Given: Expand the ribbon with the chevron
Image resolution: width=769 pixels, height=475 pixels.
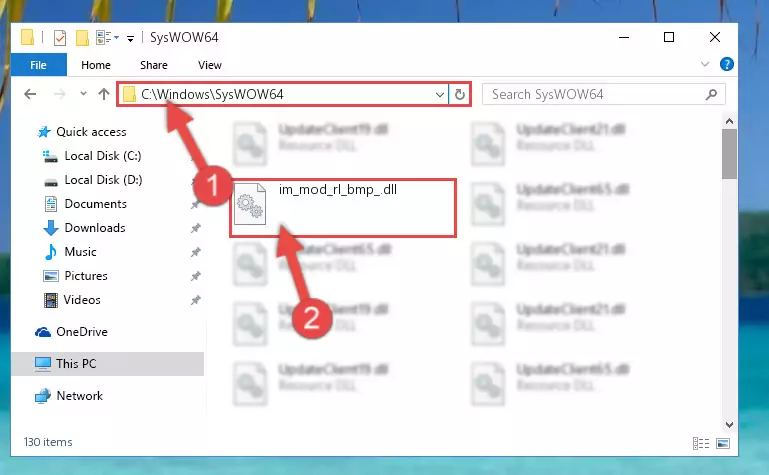Looking at the screenshot, I should [705, 64].
